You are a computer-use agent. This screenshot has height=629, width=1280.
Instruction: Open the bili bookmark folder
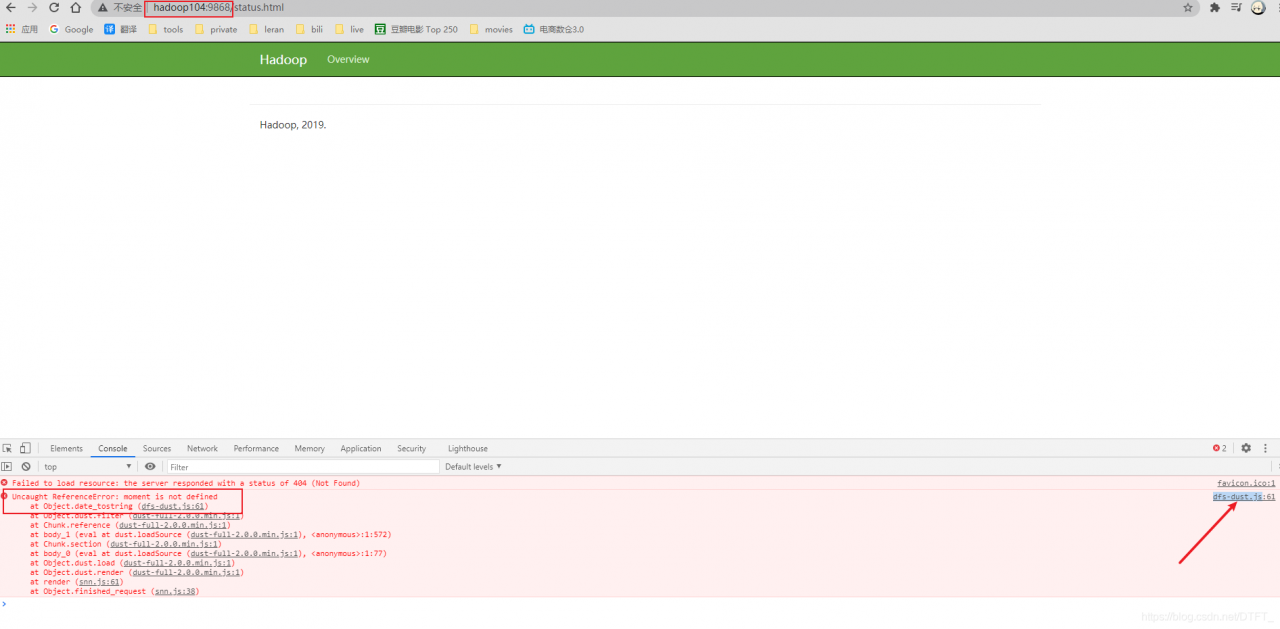click(x=309, y=29)
